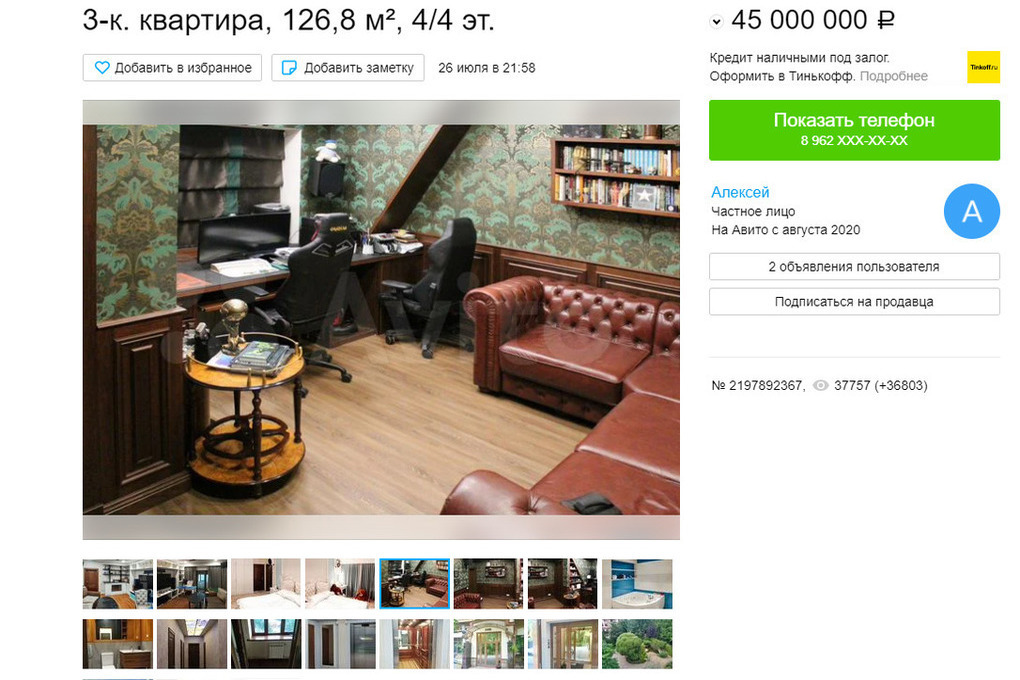This screenshot has height=680, width=1020.
Task: Add a note with Добавить заметку button
Action: coord(348,68)
